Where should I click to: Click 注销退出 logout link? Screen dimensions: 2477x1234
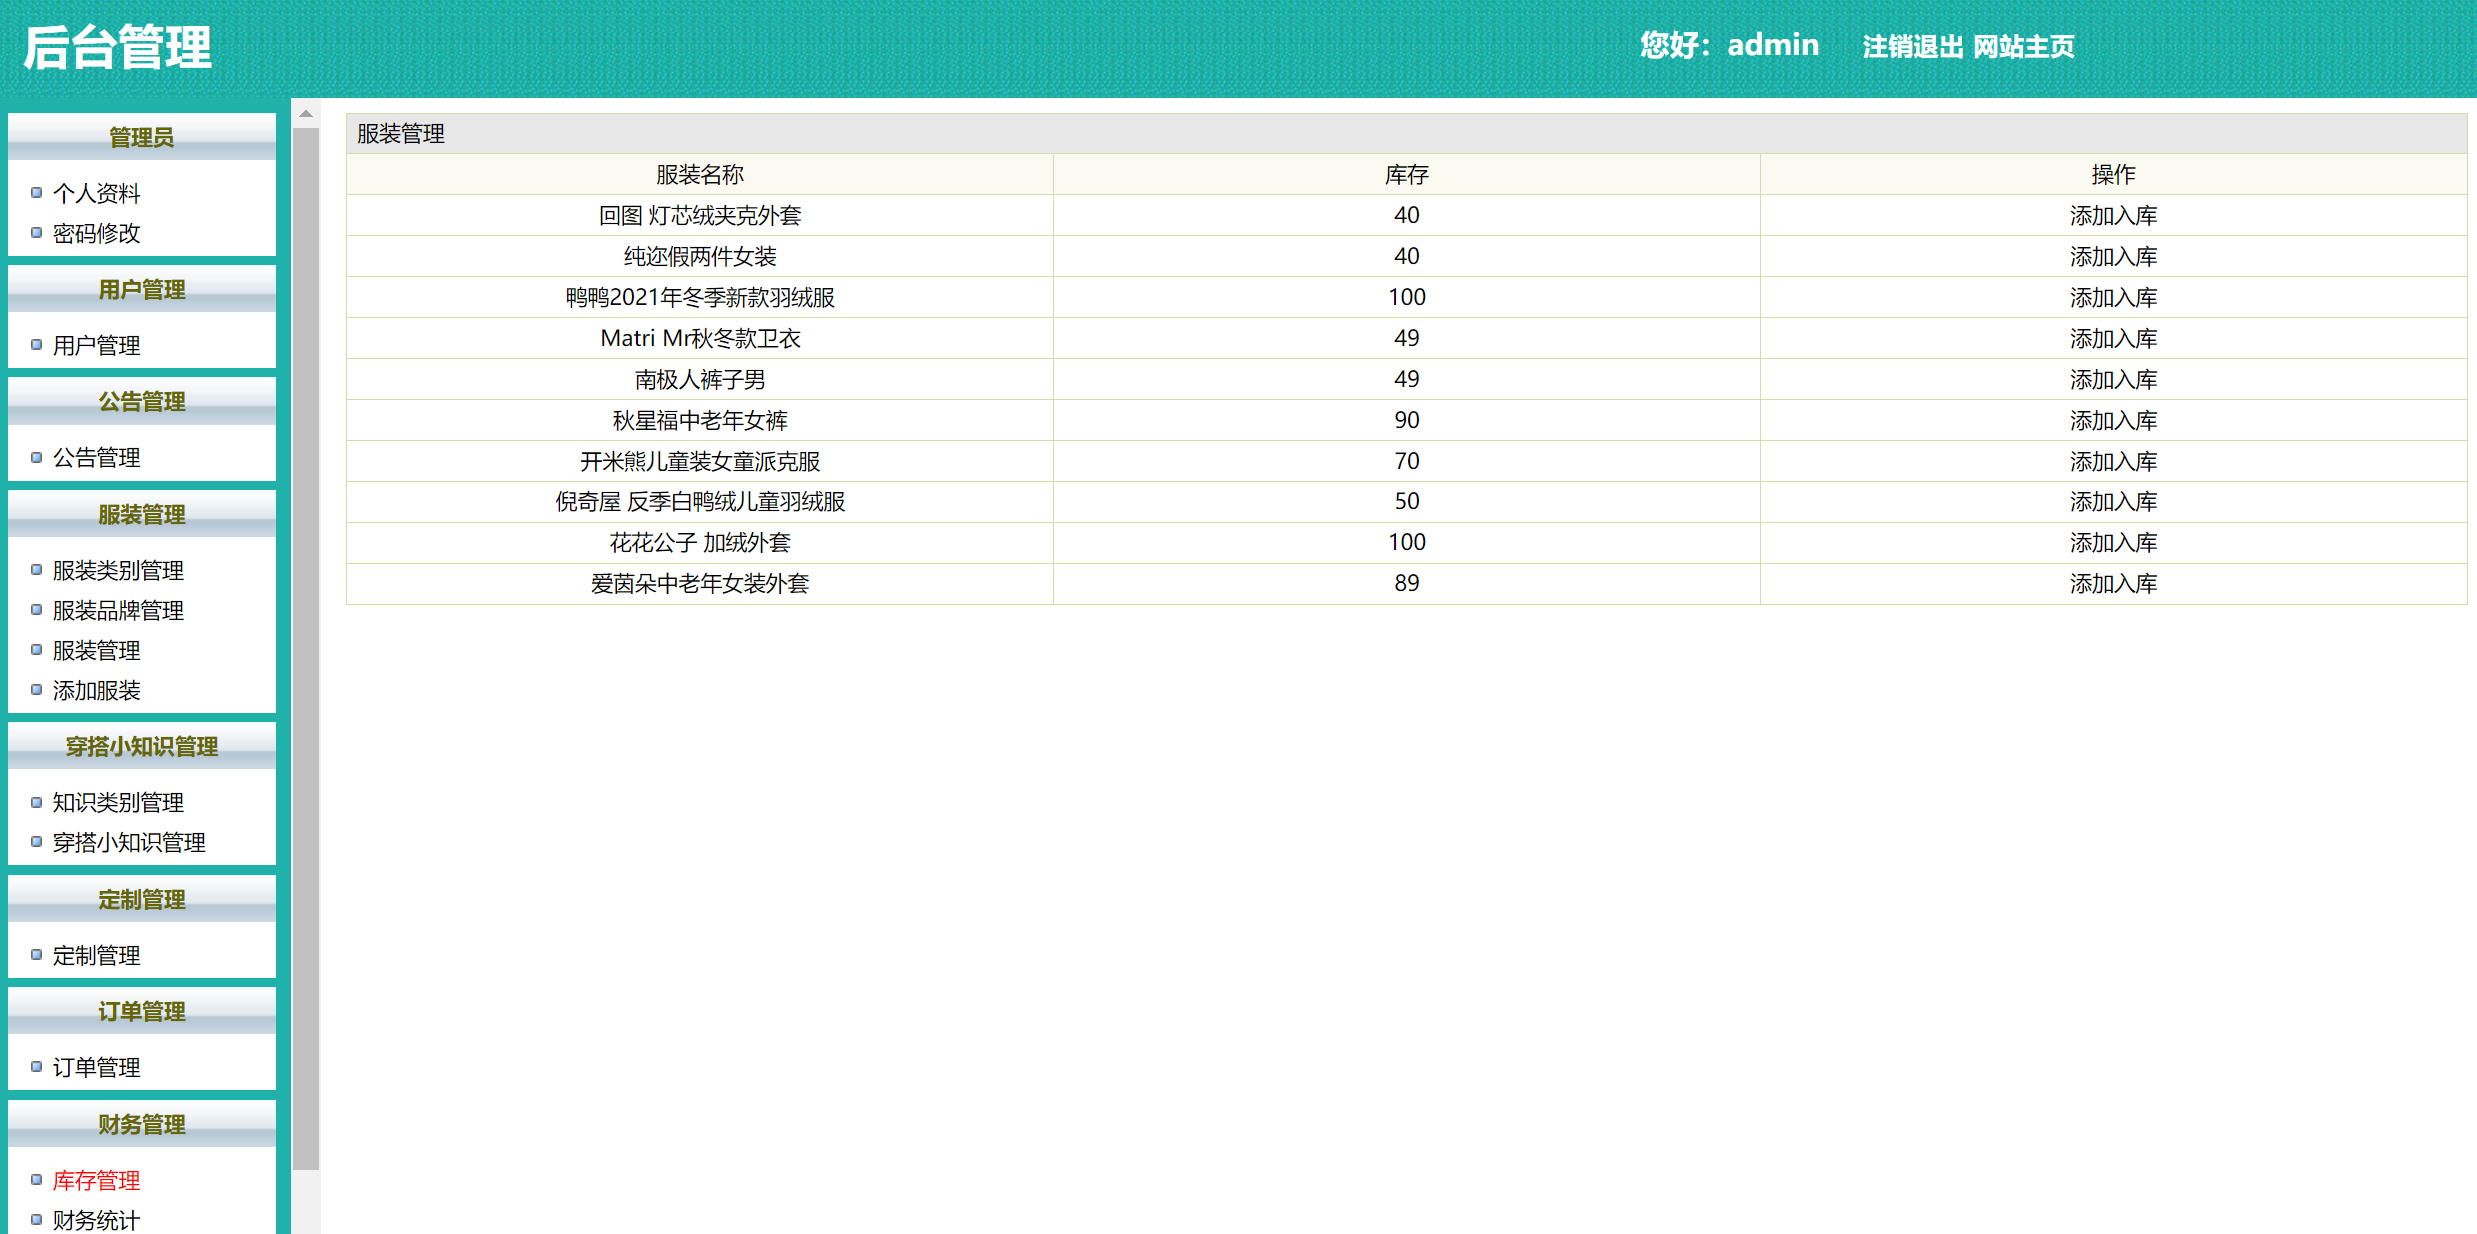pos(1912,47)
